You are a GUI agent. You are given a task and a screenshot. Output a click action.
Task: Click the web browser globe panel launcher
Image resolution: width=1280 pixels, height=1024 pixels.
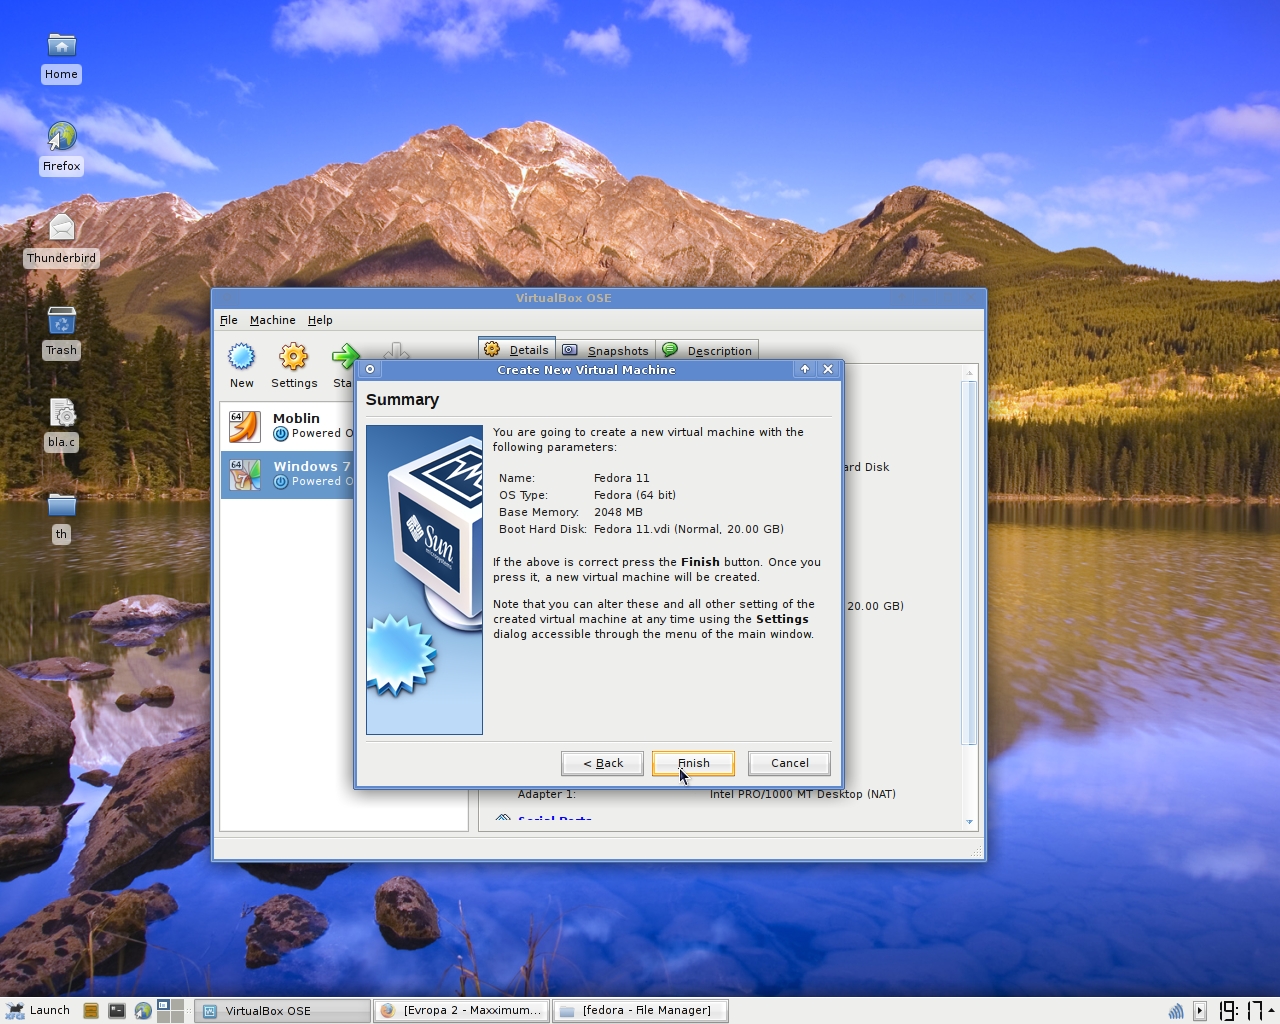coord(143,1011)
